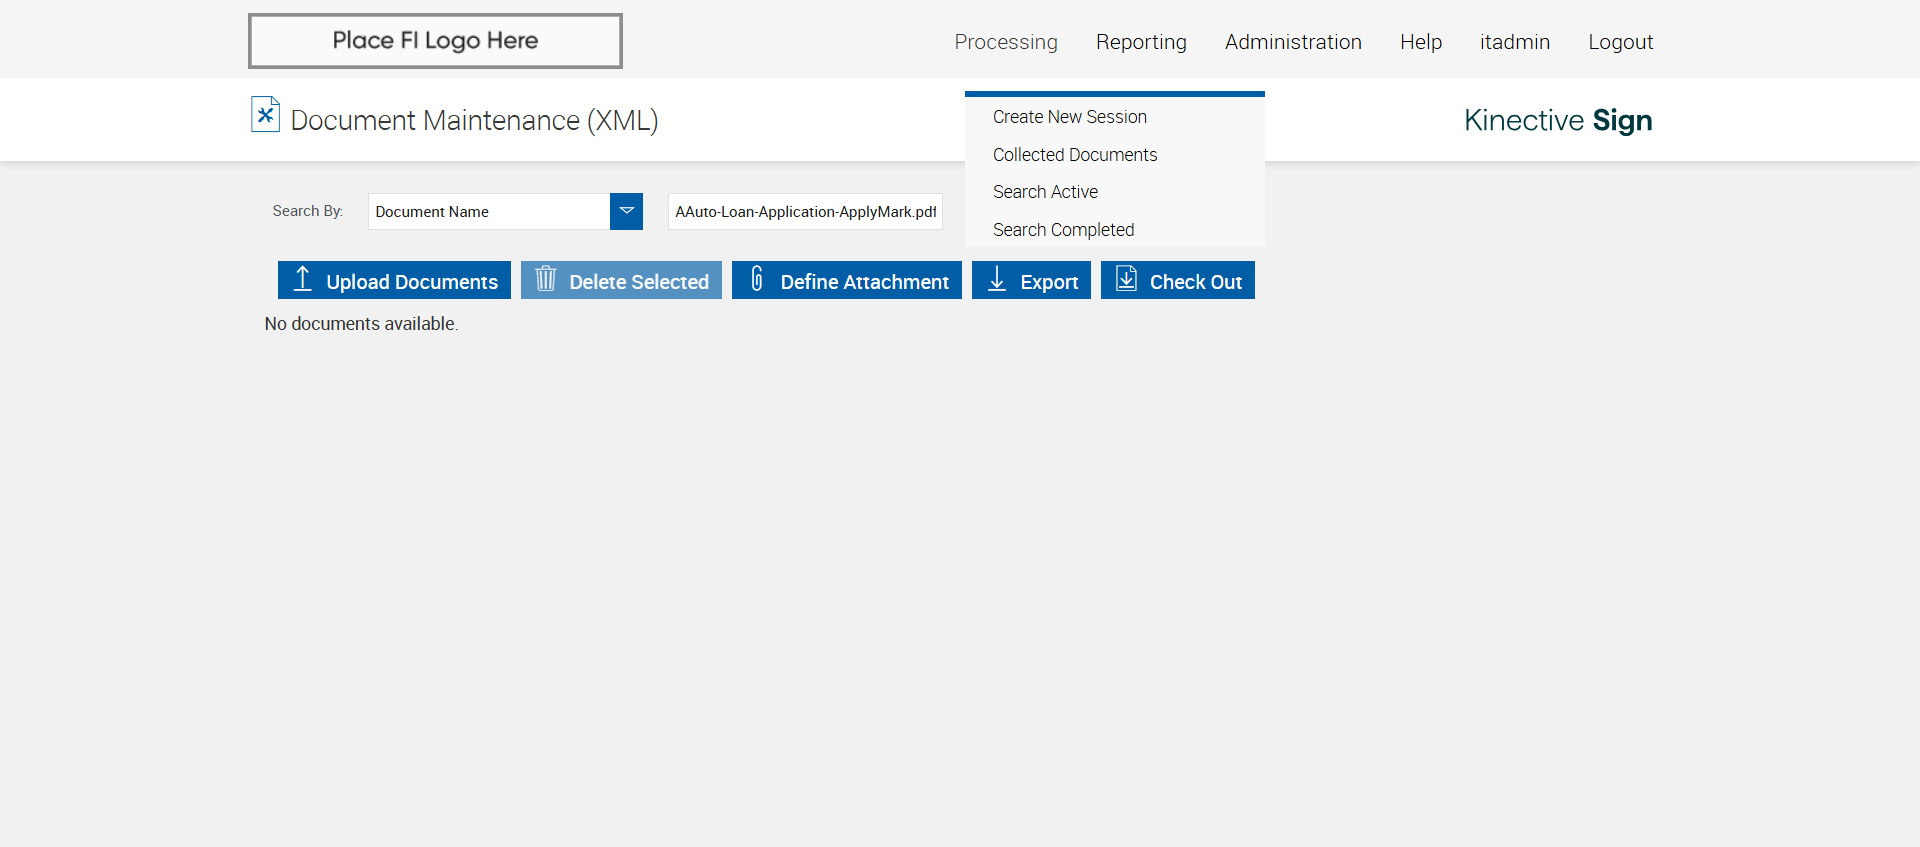The height and width of the screenshot is (847, 1920).
Task: Click the paperclip icon on Define Attachment
Action: tap(757, 278)
